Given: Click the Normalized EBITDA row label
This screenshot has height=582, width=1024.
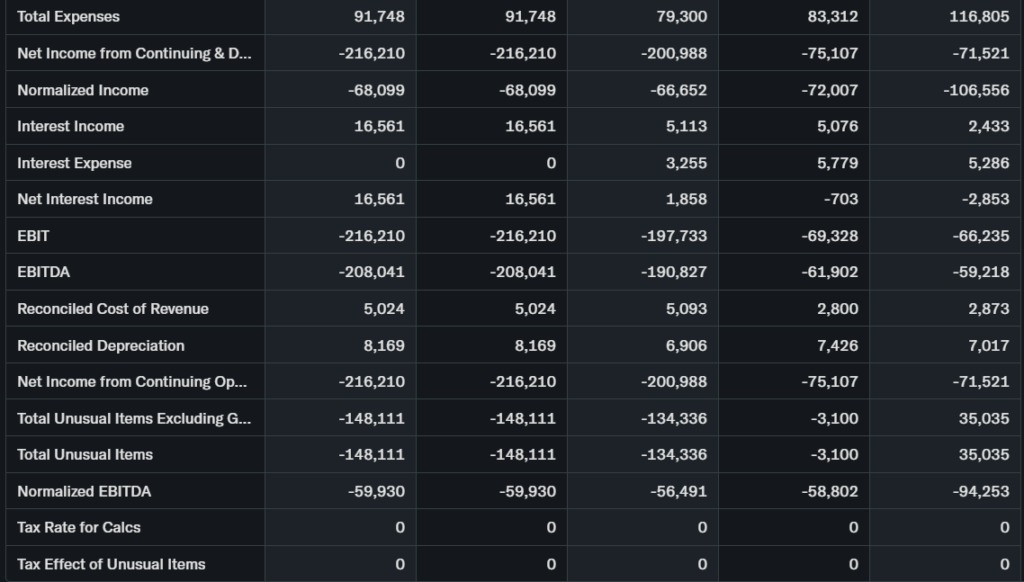Looking at the screenshot, I should click(x=85, y=491).
